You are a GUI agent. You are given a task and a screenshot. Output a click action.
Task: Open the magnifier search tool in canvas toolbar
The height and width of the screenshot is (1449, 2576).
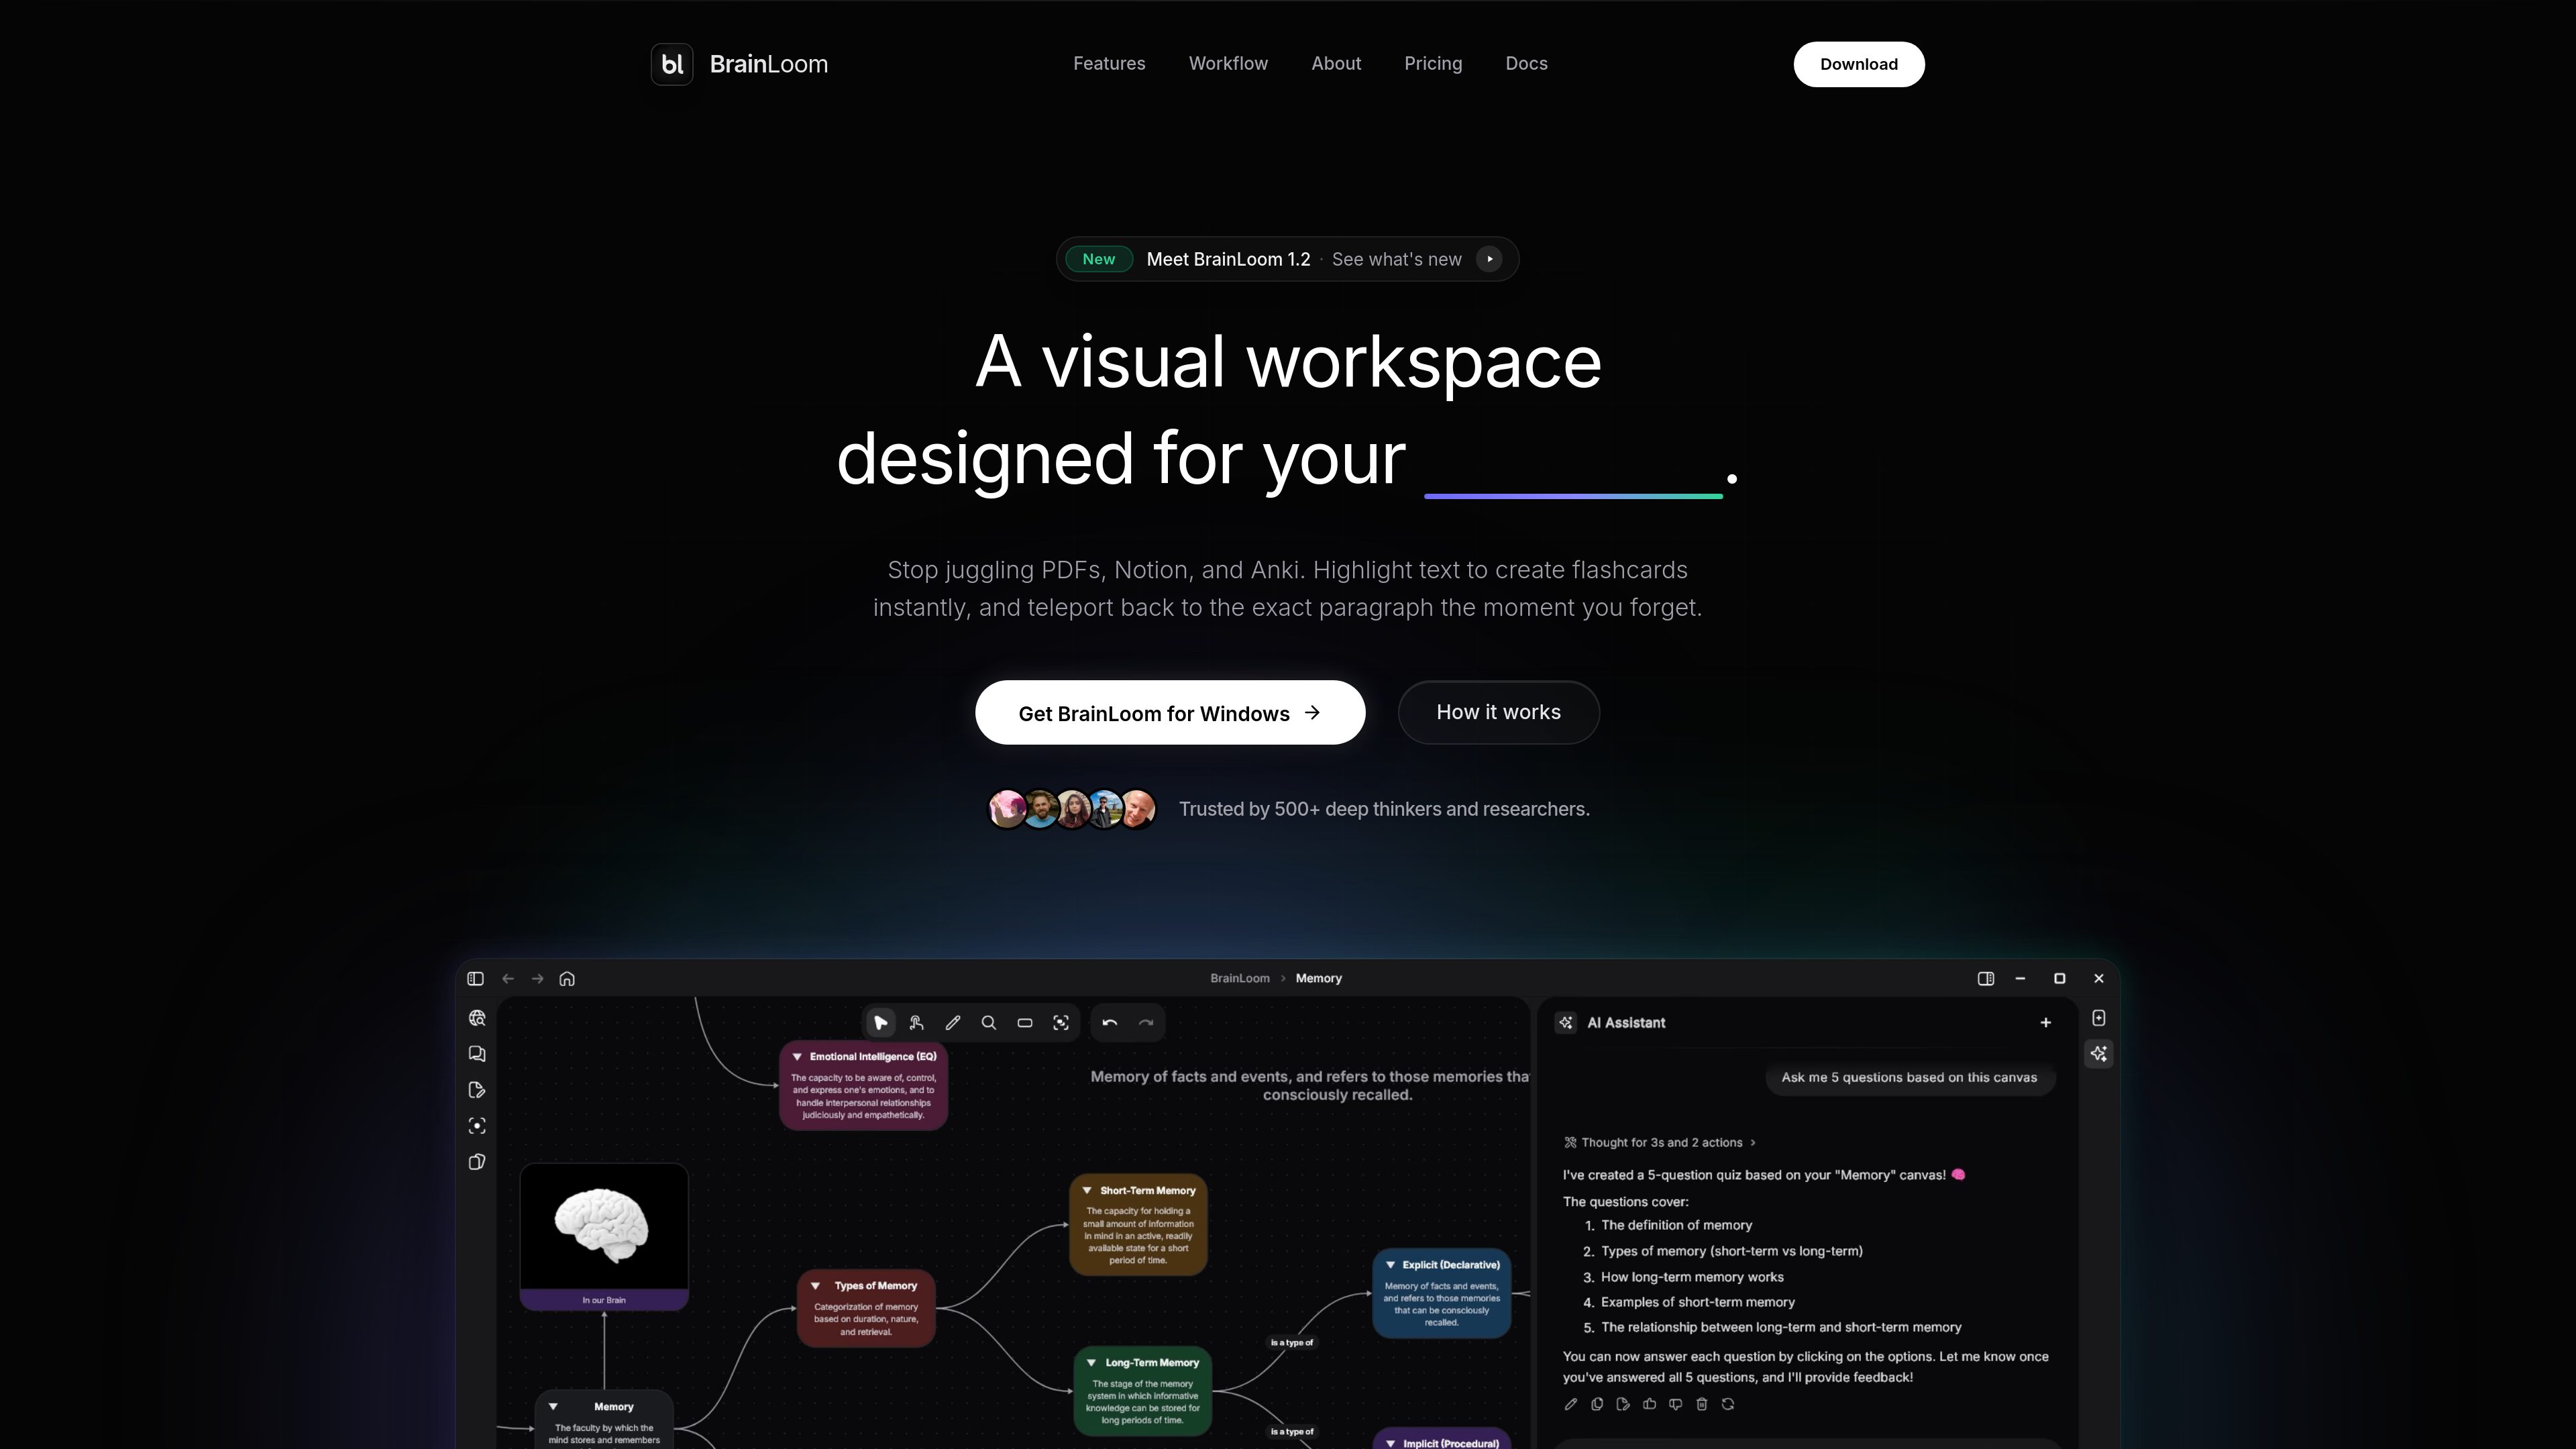[x=988, y=1022]
